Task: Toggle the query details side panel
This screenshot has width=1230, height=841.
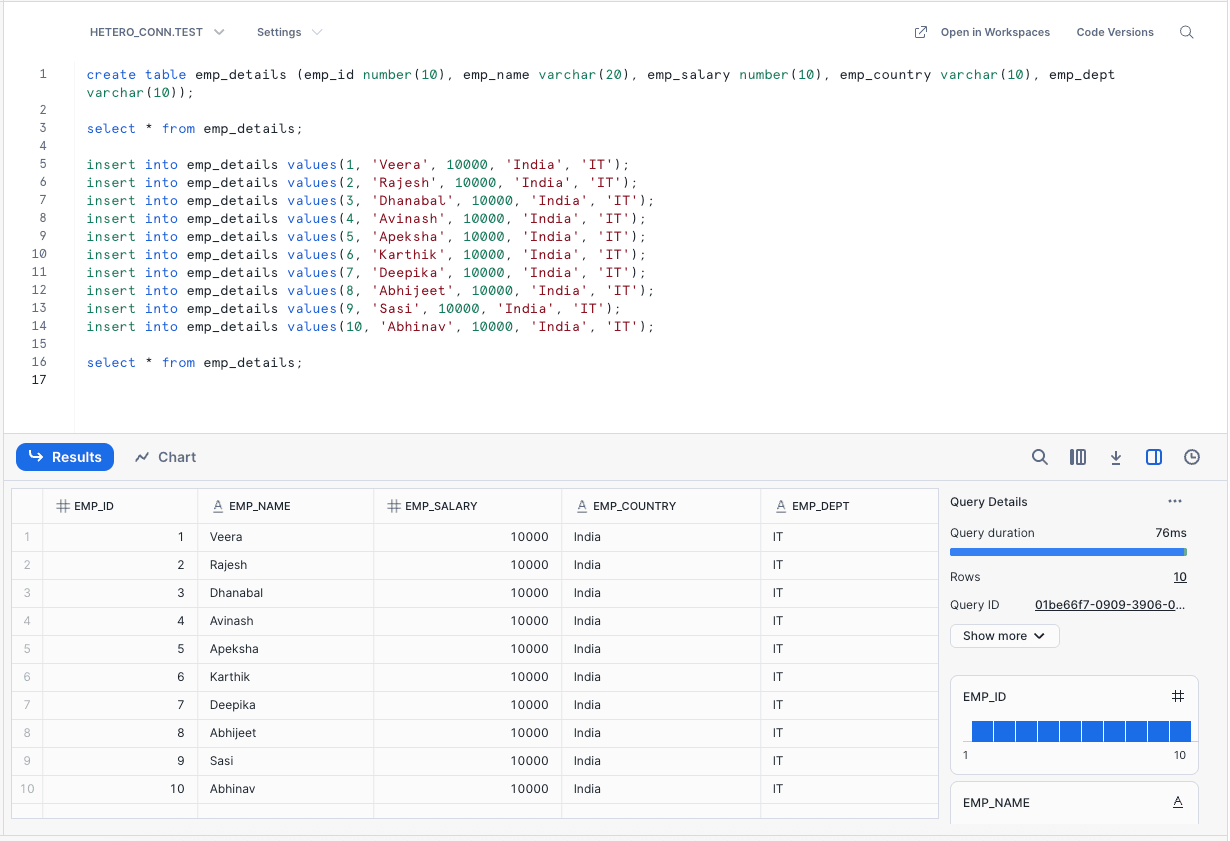Action: (x=1154, y=457)
